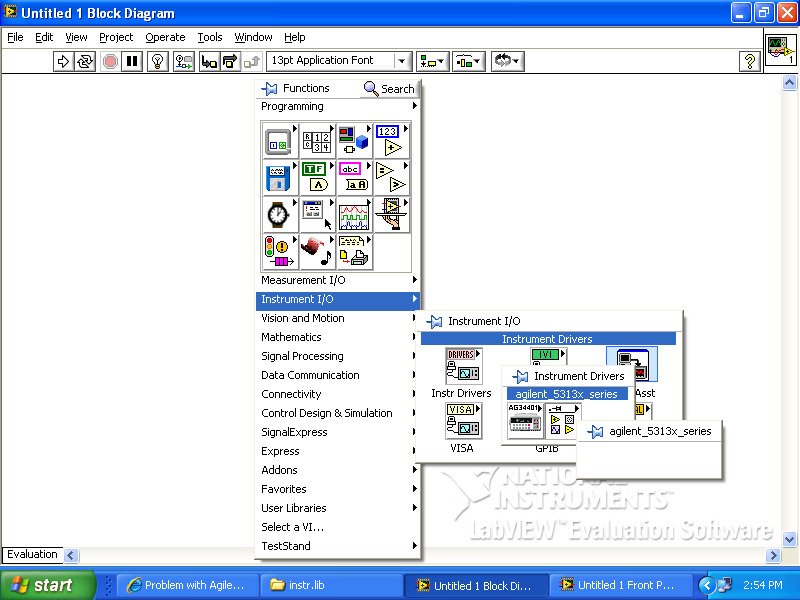Pin the agilent_5313x_series palette thumbtack

pyautogui.click(x=595, y=432)
